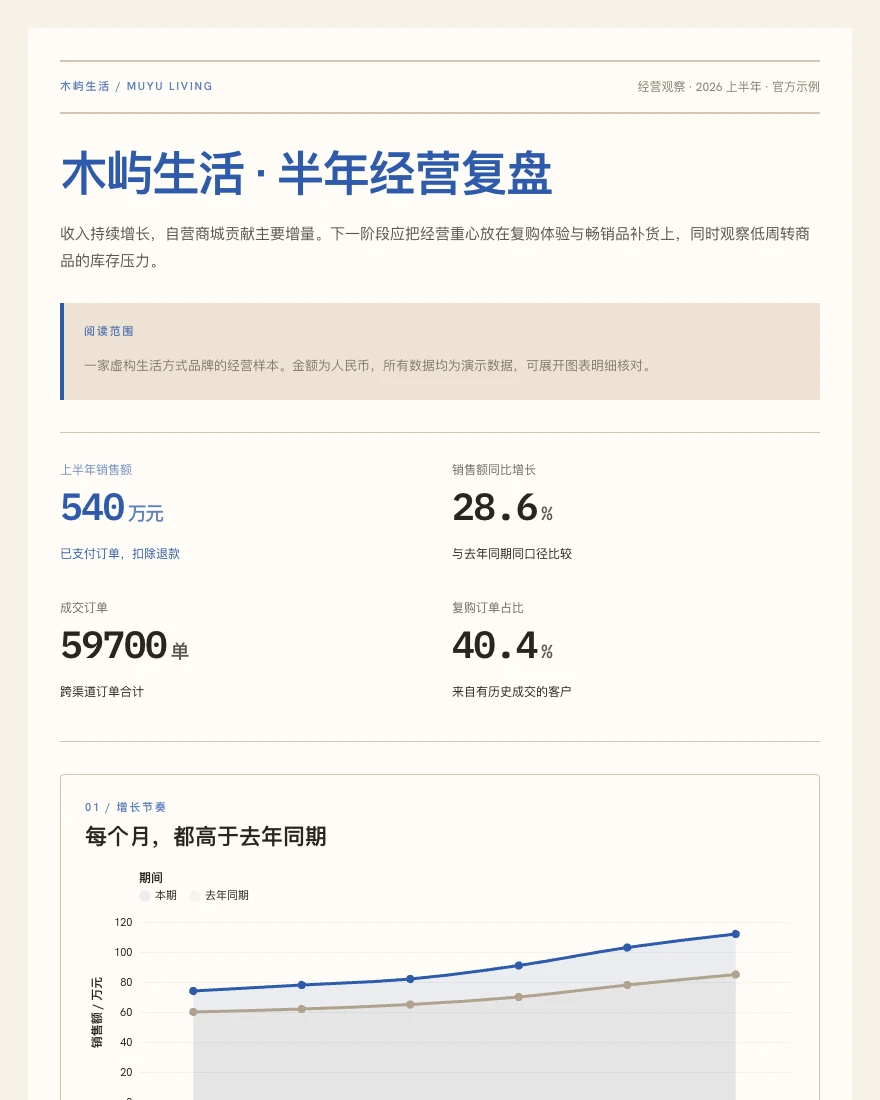Click the highest blue data point near 112
This screenshot has height=1100, width=880.
tap(735, 934)
